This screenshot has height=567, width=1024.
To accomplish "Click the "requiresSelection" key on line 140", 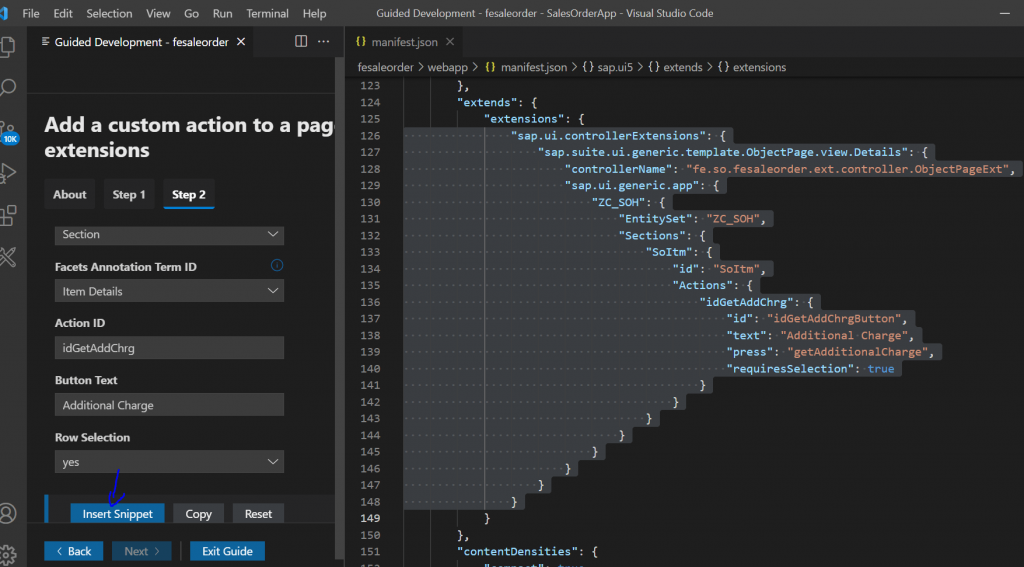I will click(790, 368).
